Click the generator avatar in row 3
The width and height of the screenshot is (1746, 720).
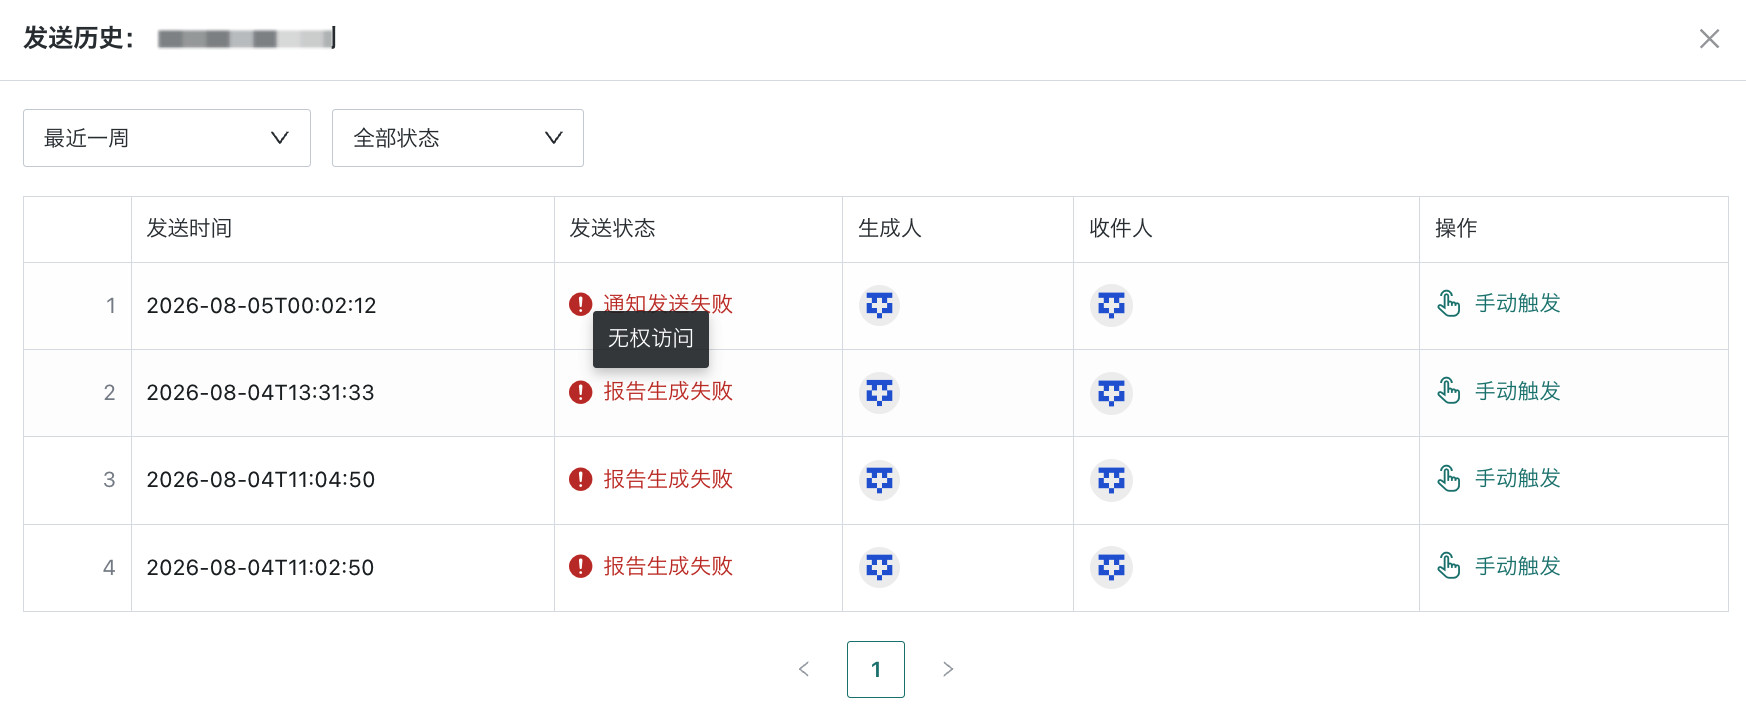879,480
